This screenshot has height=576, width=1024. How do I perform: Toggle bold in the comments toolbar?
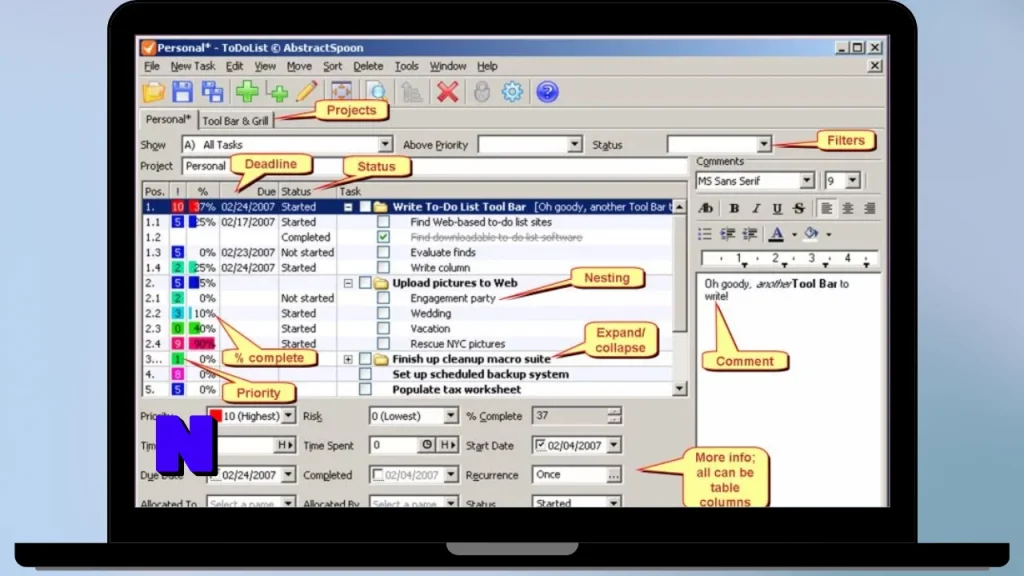[734, 208]
